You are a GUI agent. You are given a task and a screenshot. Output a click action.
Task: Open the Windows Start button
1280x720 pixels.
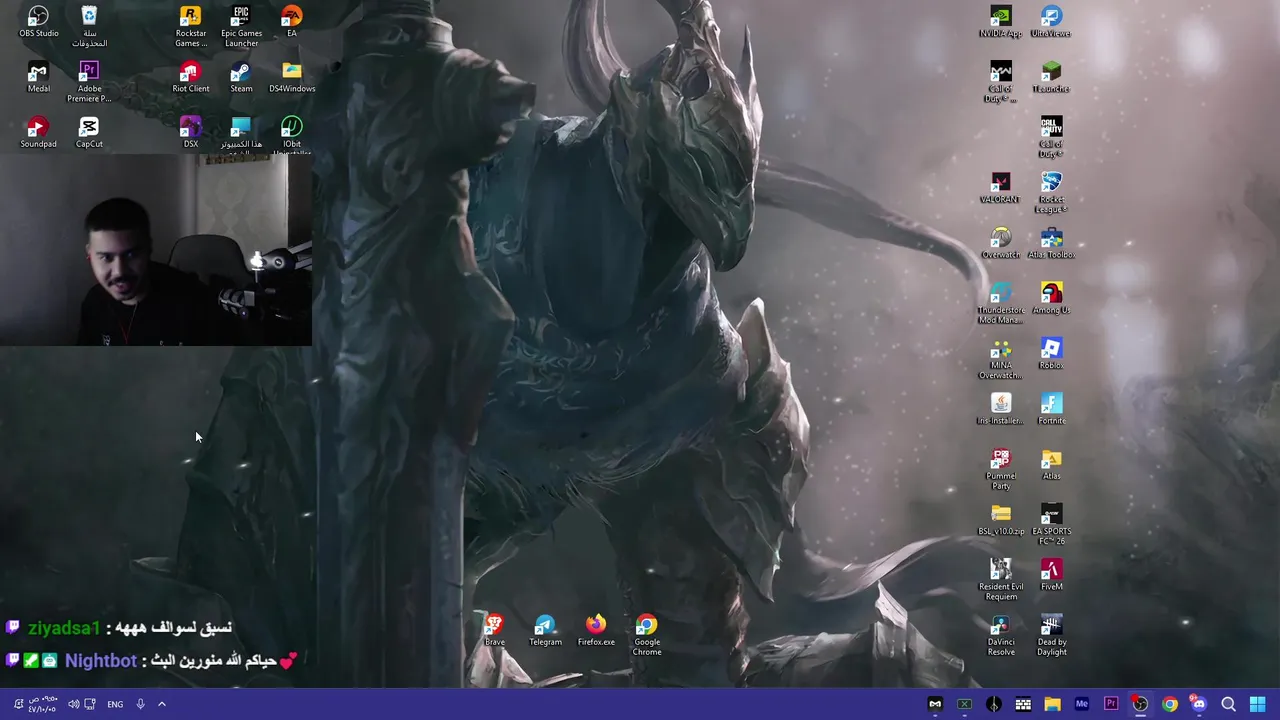(1257, 704)
